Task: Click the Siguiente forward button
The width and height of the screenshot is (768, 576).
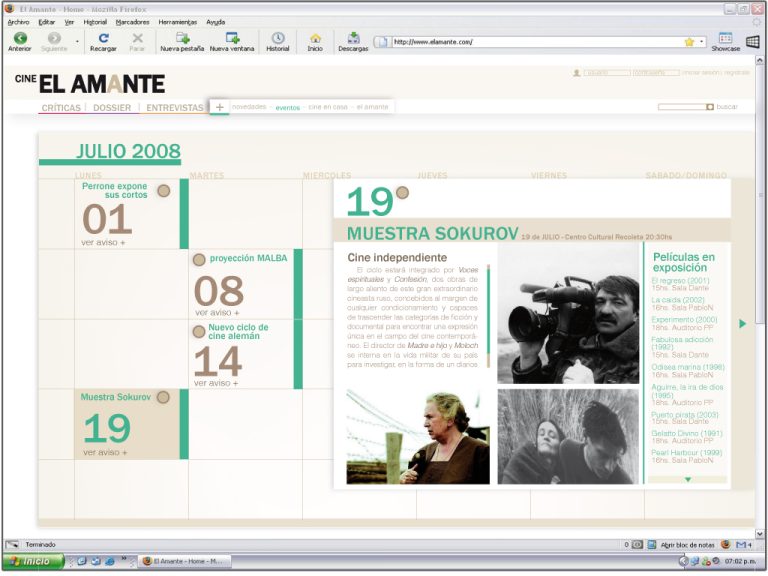Action: click(x=54, y=42)
